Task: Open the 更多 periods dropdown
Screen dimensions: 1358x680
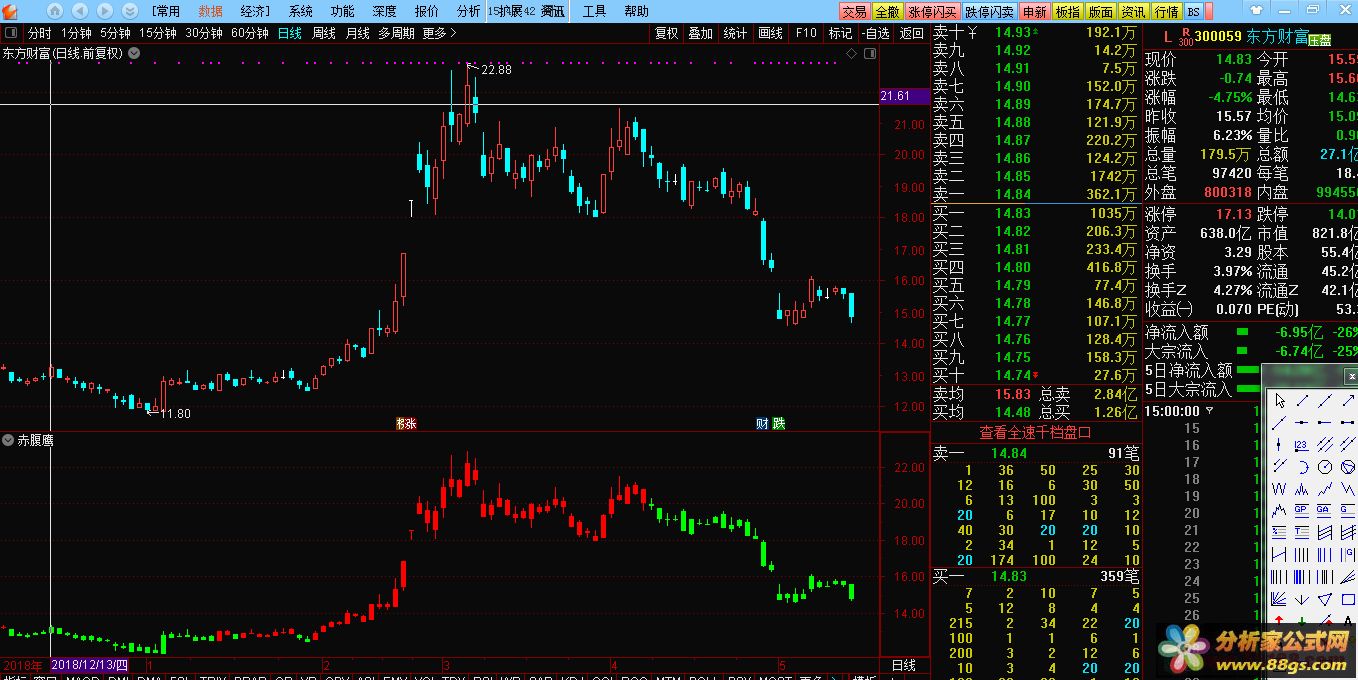Action: tap(439, 33)
